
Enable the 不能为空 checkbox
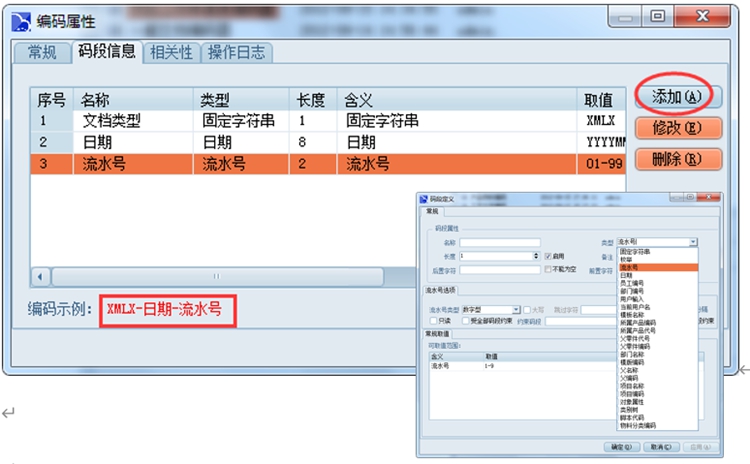pyautogui.click(x=547, y=269)
